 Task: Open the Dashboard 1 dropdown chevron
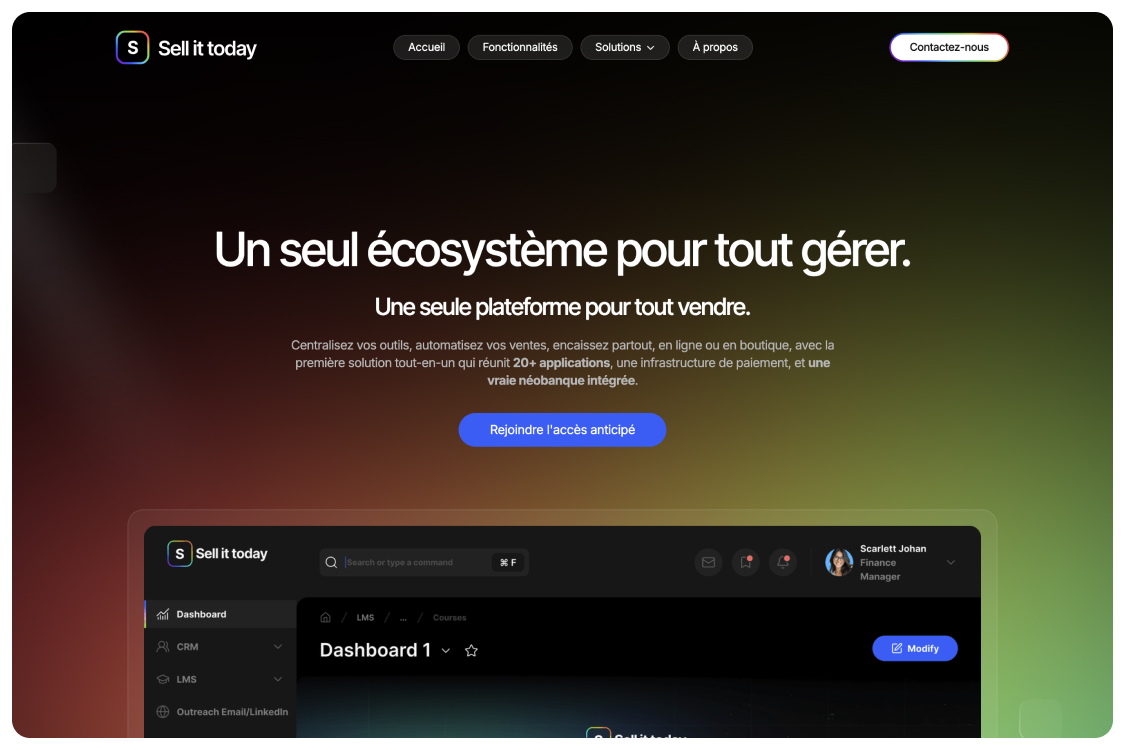[x=446, y=651]
